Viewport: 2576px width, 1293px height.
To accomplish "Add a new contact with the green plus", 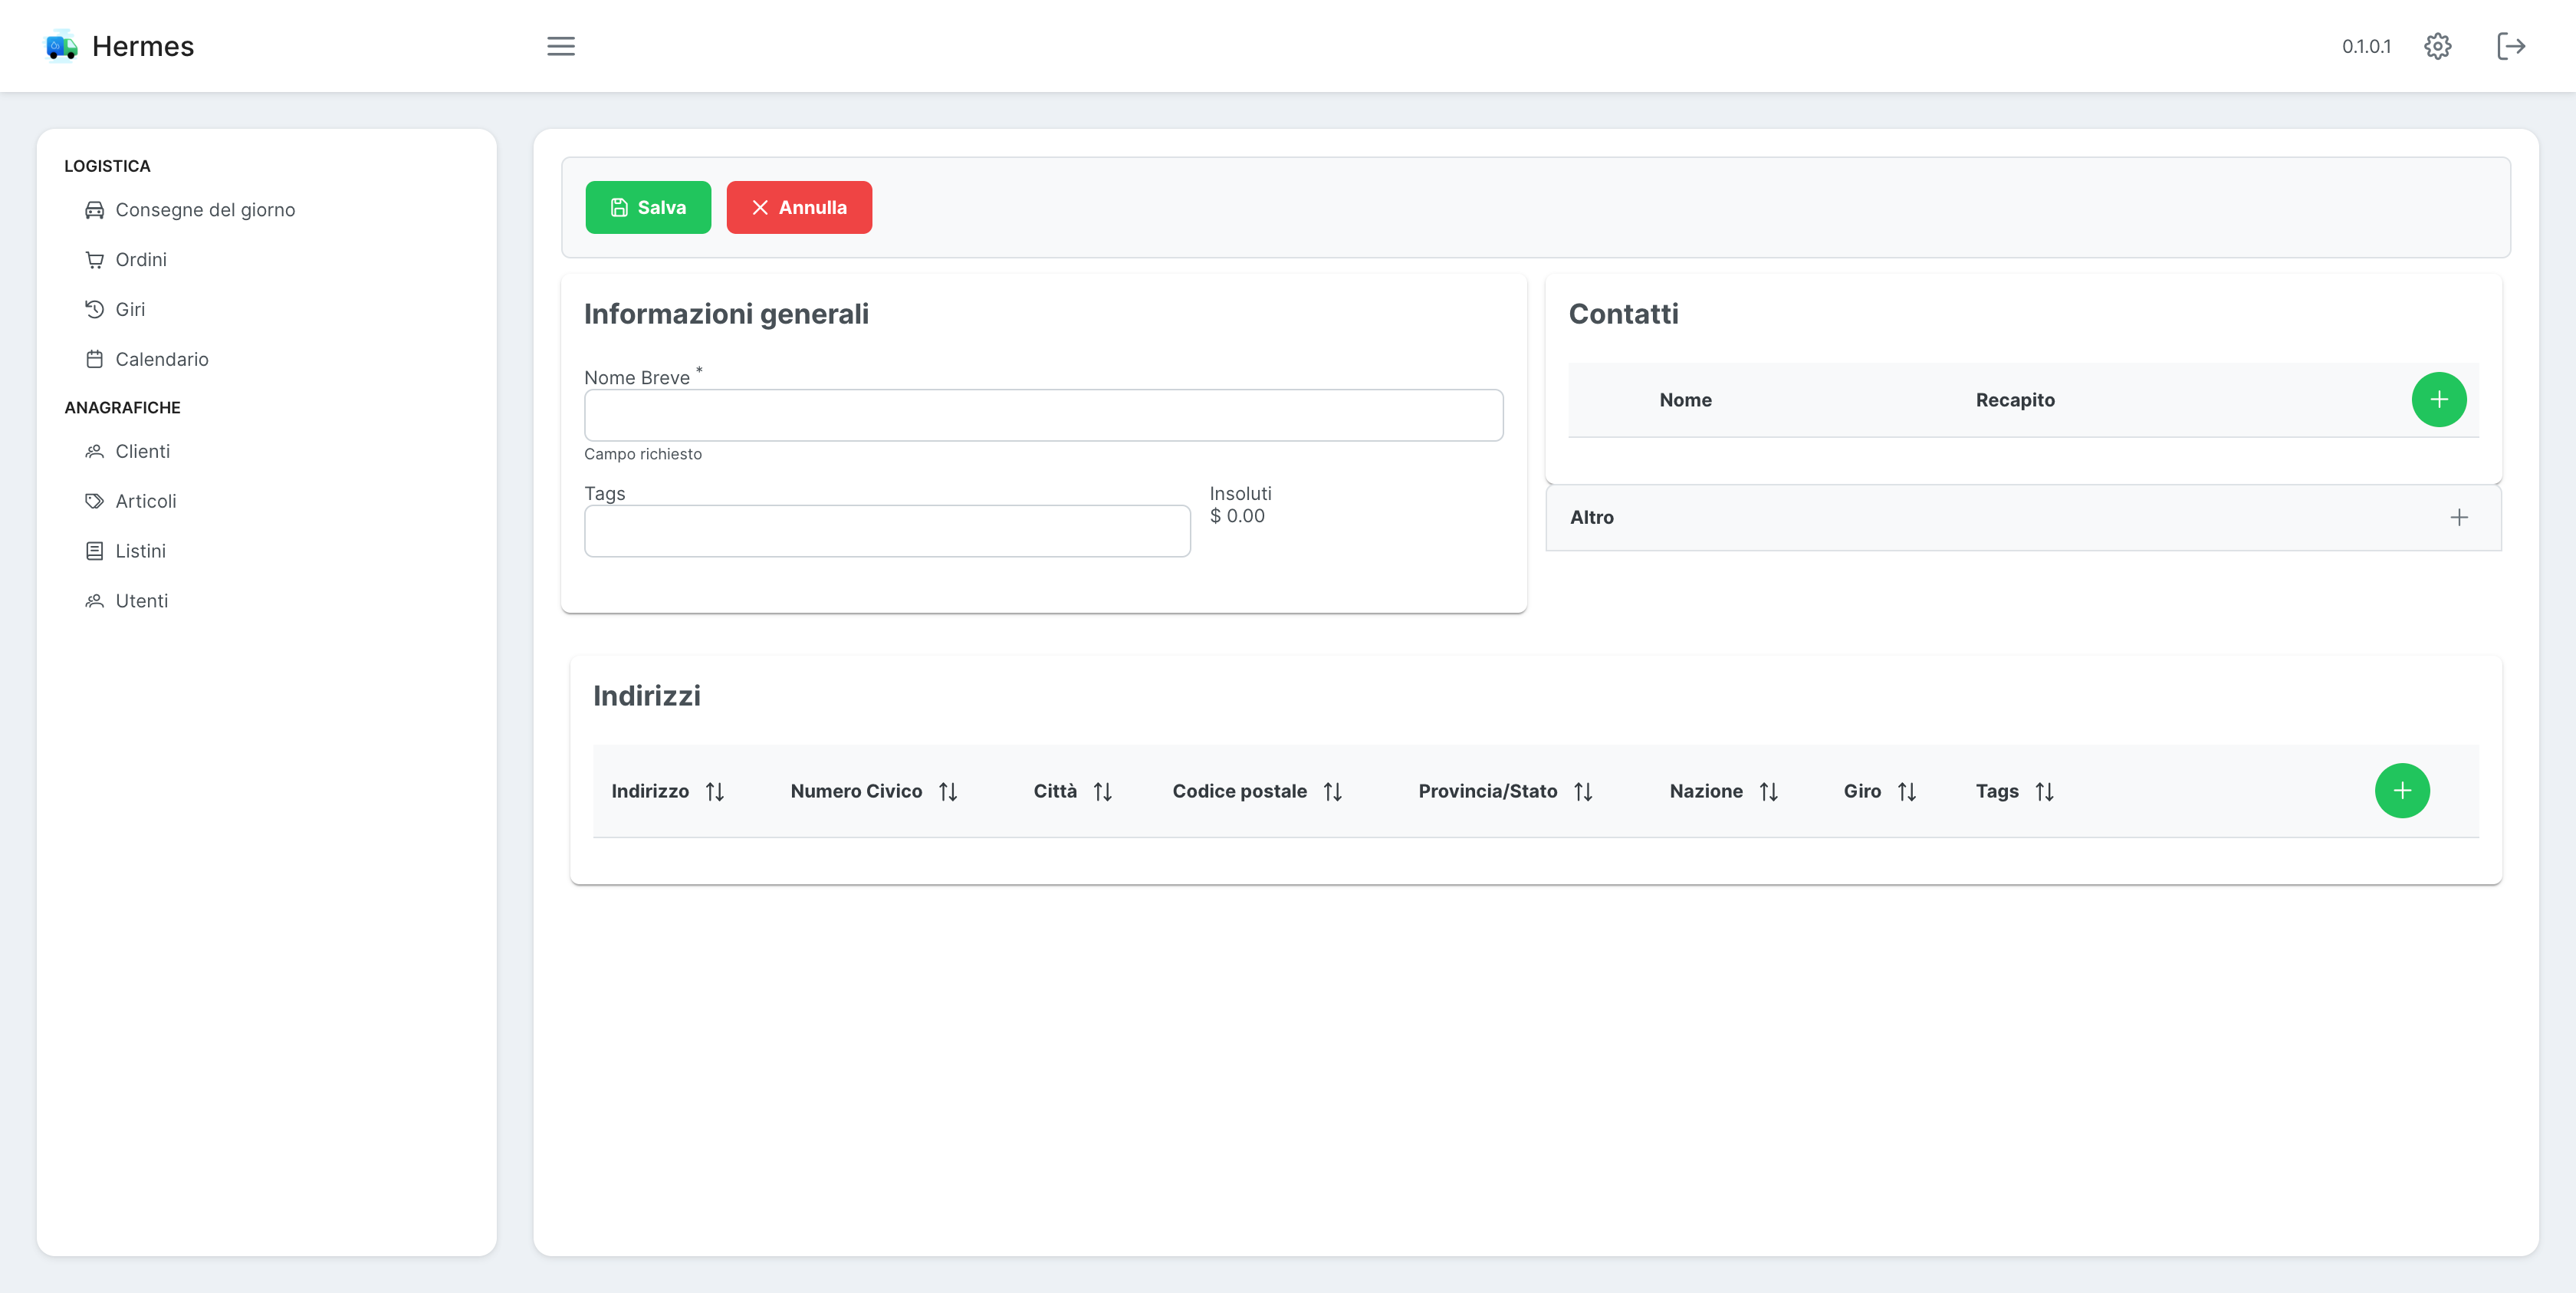I will click(2440, 399).
